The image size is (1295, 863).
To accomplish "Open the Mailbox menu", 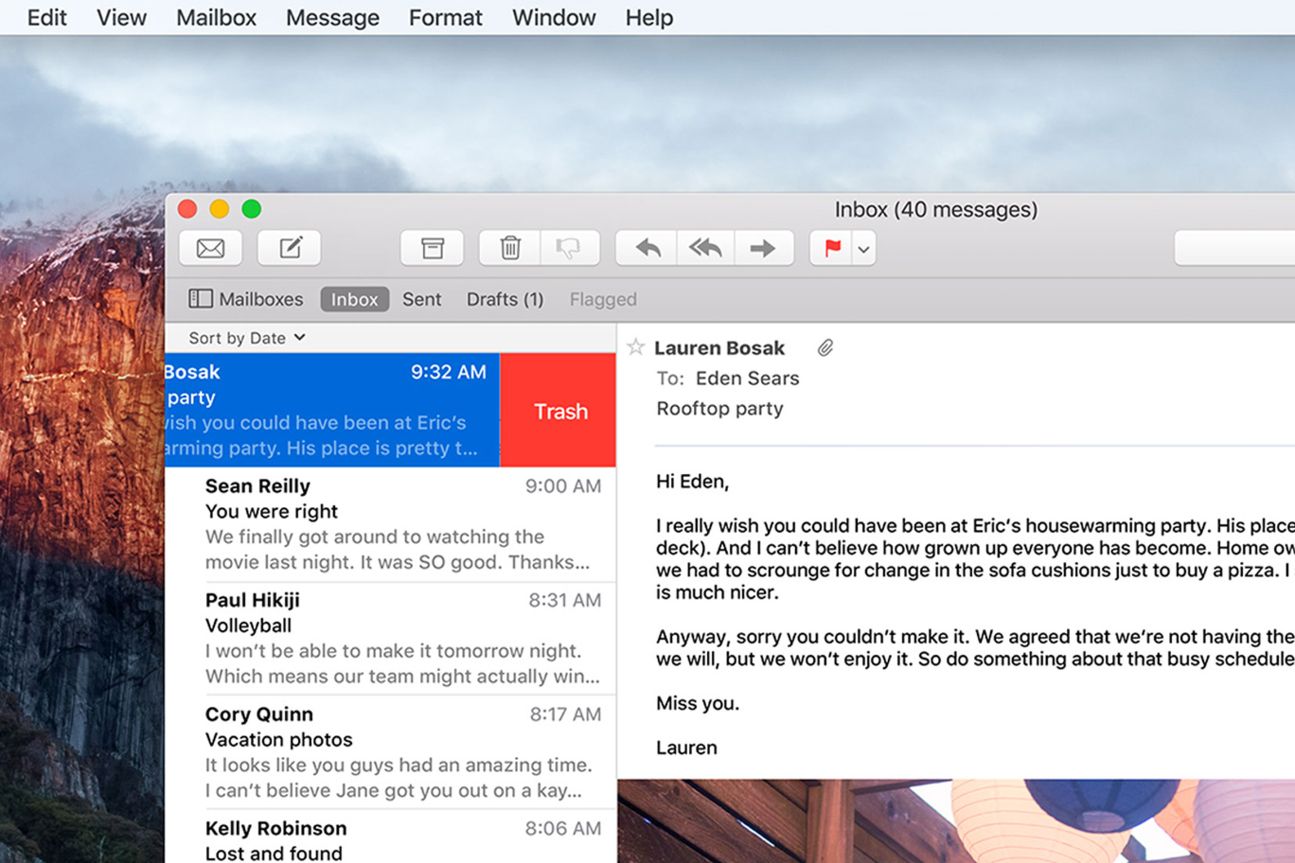I will coord(216,17).
